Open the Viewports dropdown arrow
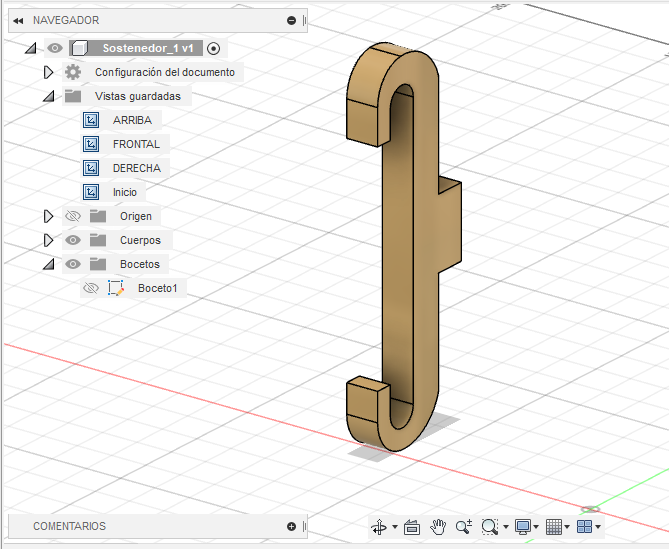Viewport: 669px width, 549px height. click(x=598, y=527)
